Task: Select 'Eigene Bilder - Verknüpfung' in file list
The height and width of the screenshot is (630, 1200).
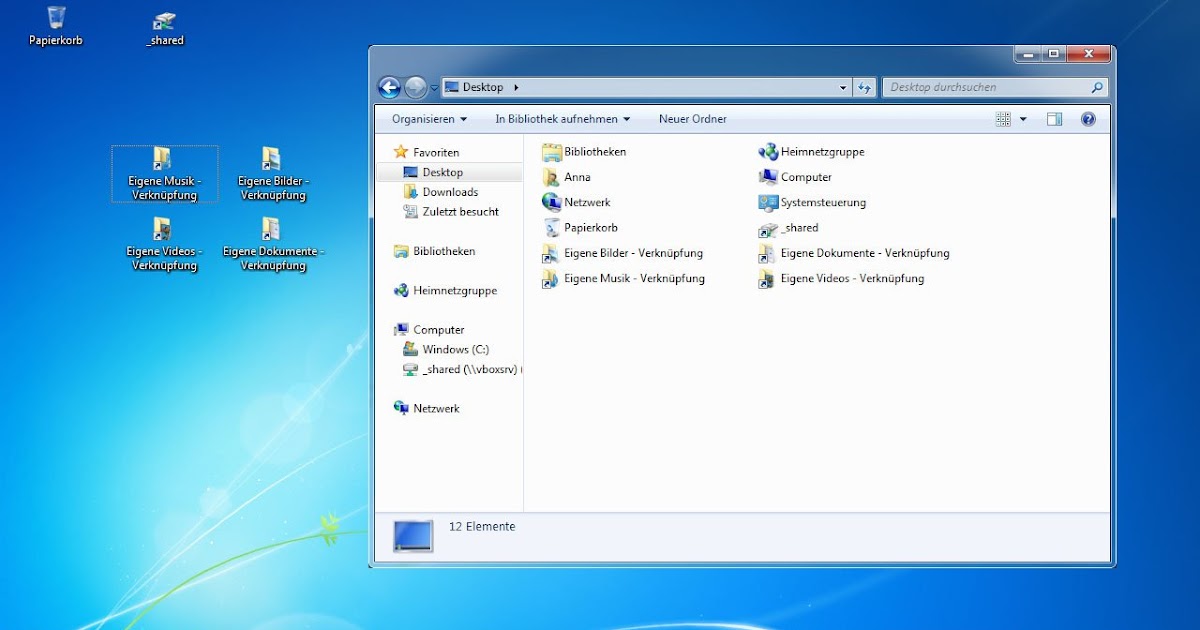Action: [622, 253]
